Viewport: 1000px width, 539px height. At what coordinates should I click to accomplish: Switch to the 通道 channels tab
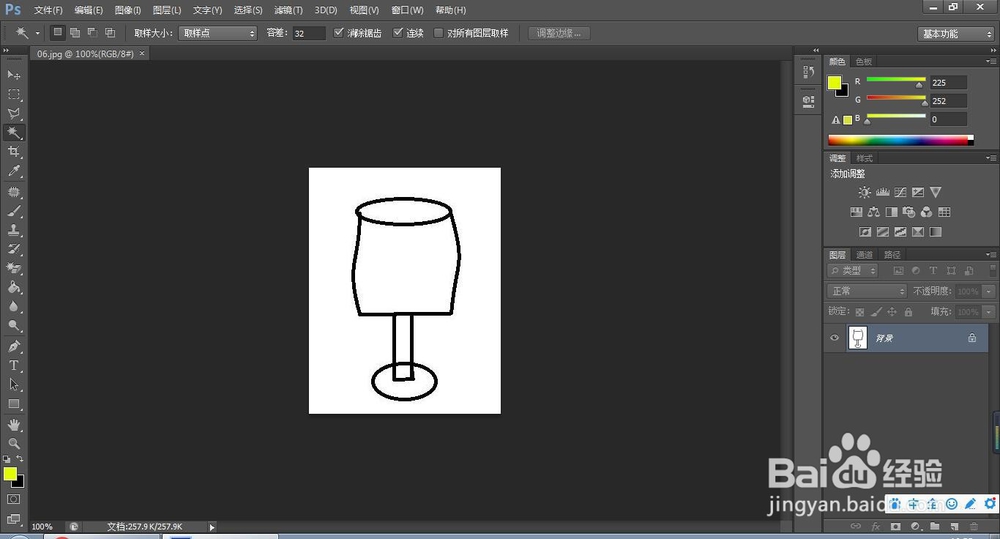pos(864,255)
